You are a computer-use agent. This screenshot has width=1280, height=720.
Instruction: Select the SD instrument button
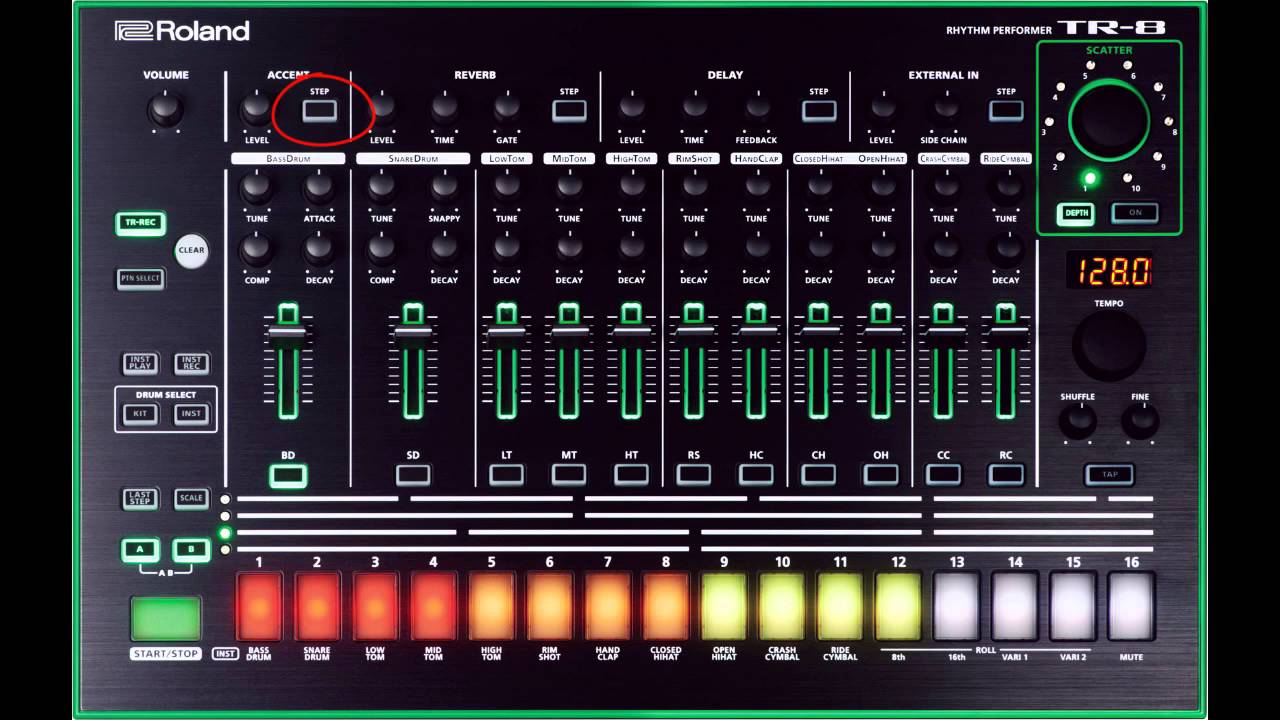413,476
